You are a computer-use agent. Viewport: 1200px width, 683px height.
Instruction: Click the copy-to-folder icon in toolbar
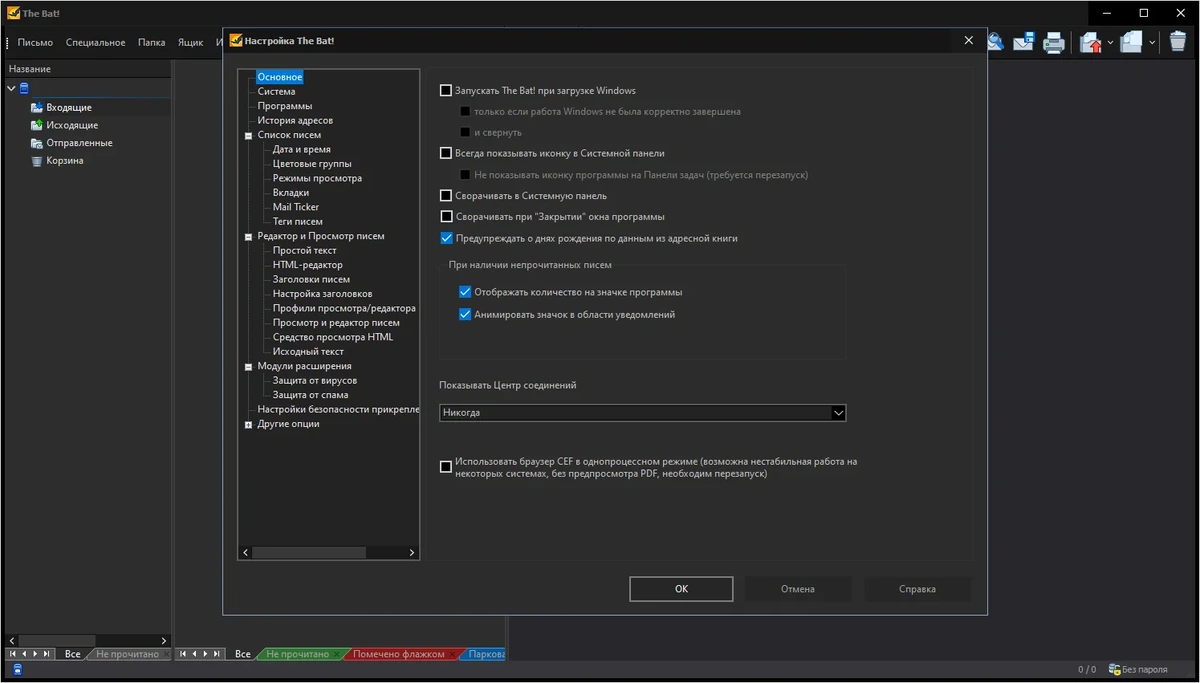(1131, 42)
